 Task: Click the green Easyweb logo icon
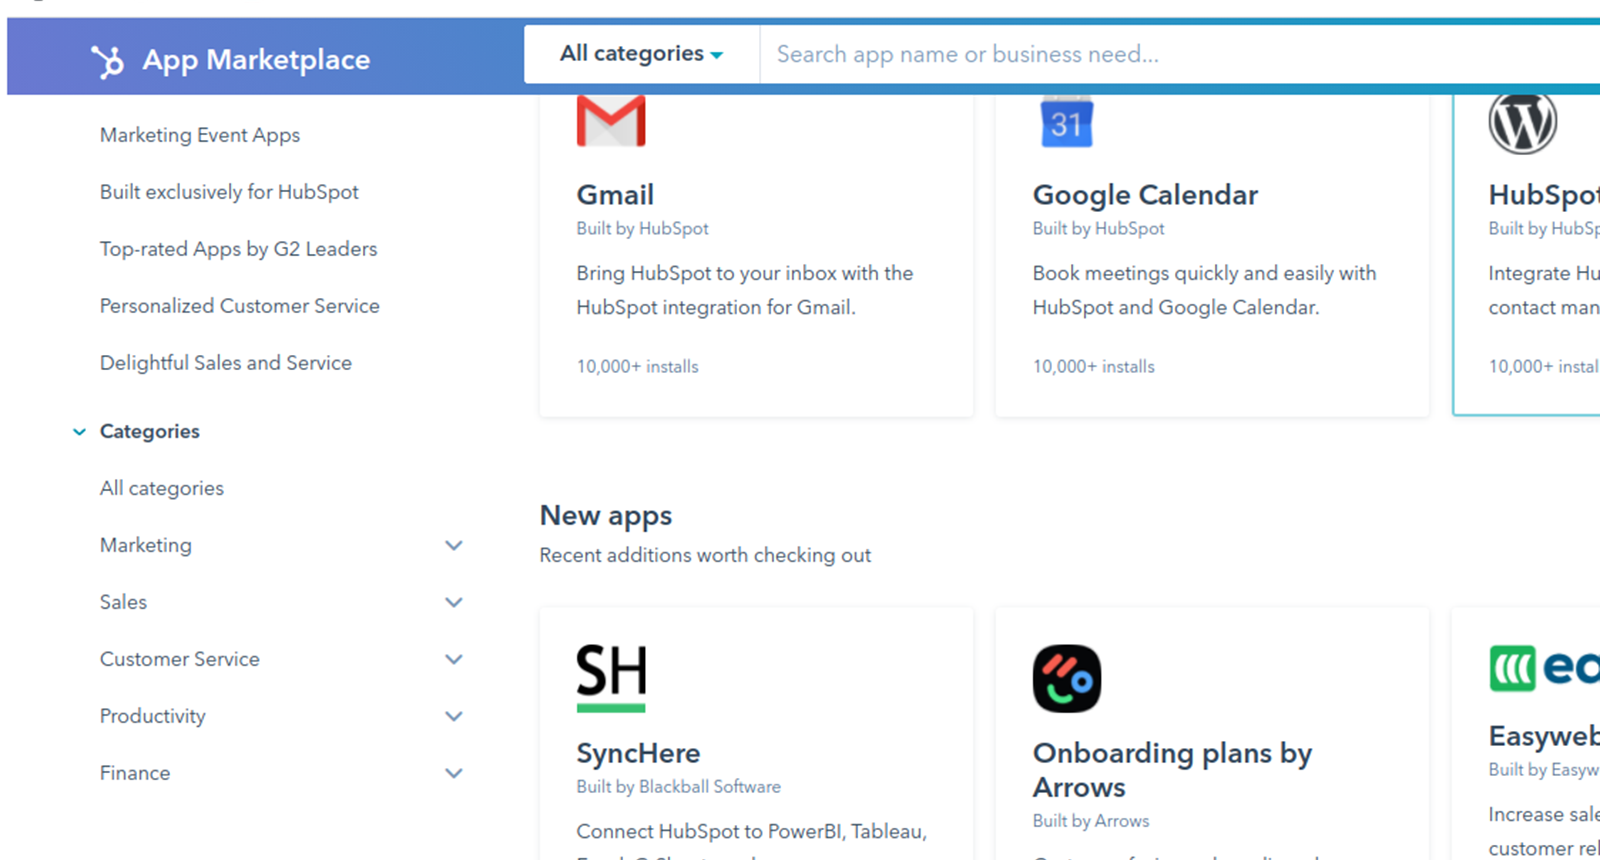click(1512, 668)
